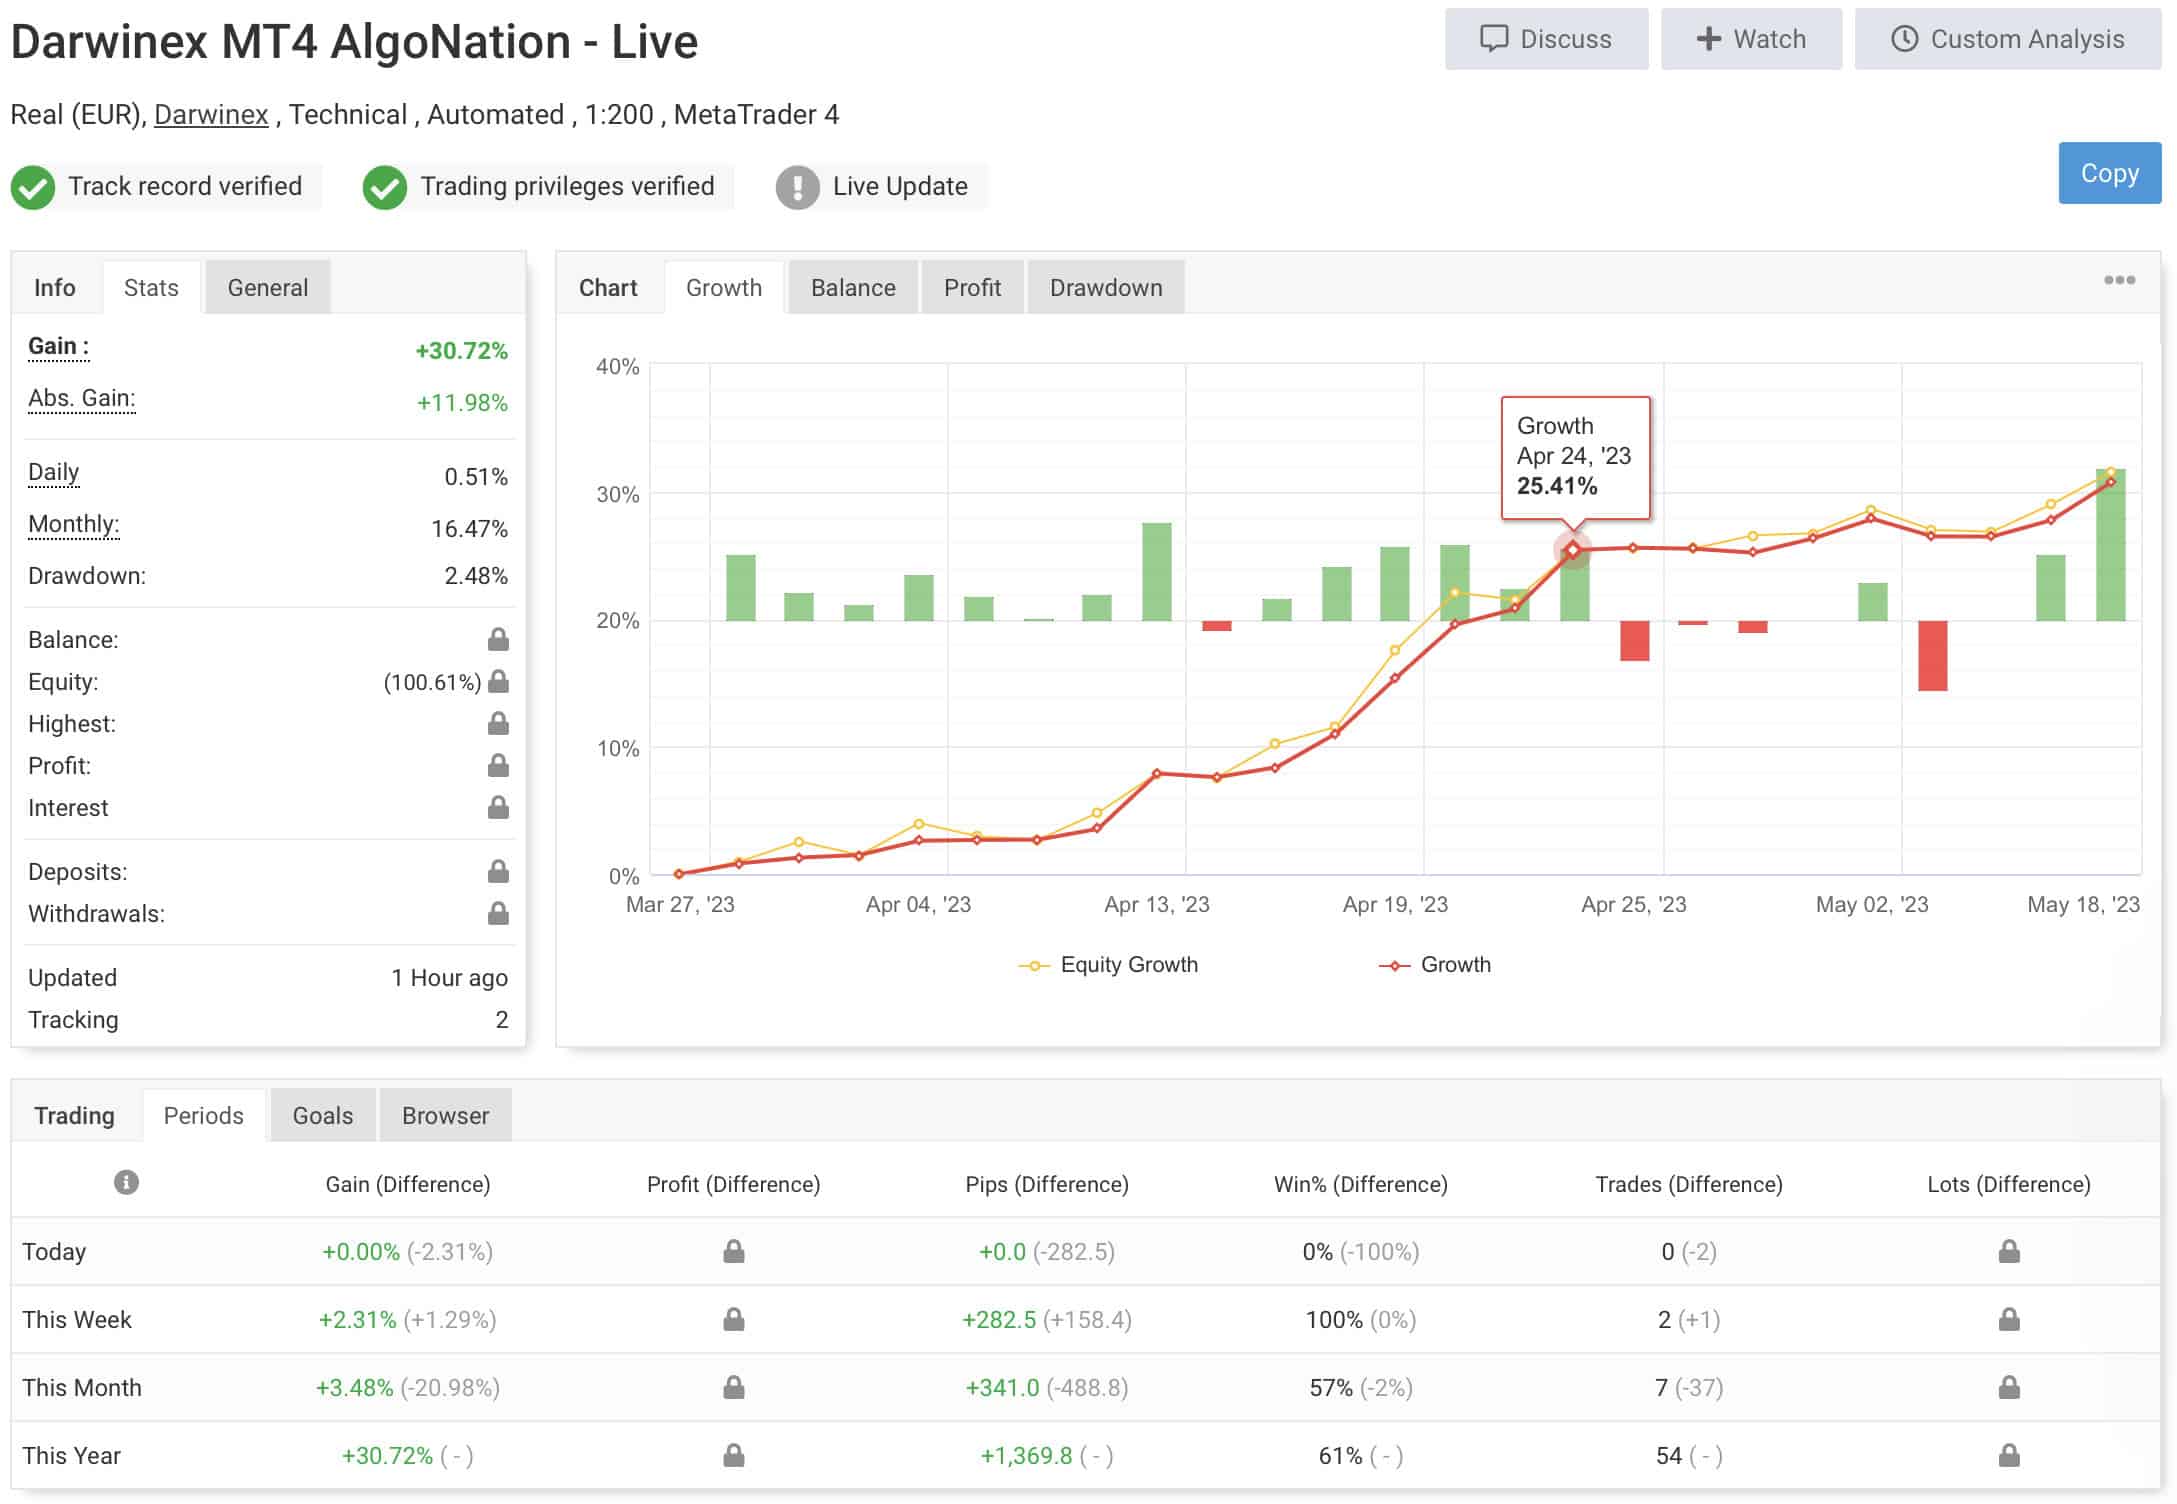Click the info icon in Periods table
Image resolution: width=2177 pixels, height=1504 pixels.
point(126,1182)
